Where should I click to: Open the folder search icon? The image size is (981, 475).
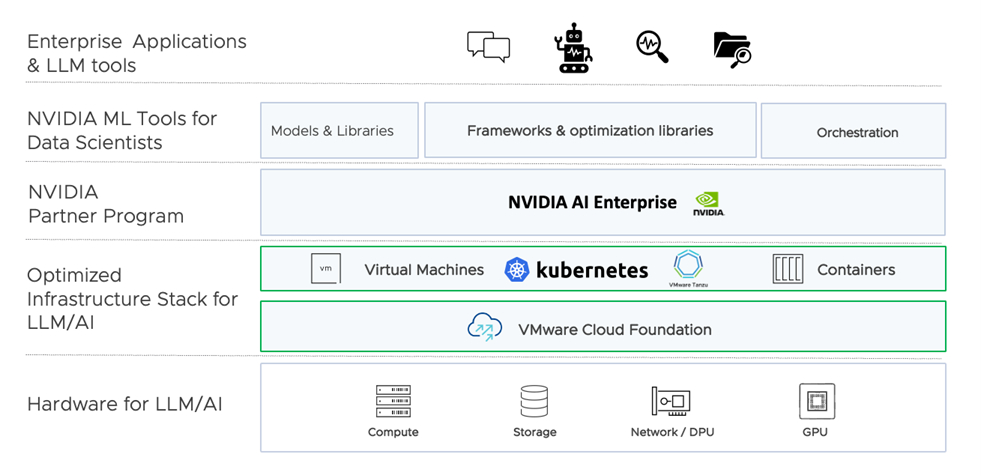coord(732,49)
